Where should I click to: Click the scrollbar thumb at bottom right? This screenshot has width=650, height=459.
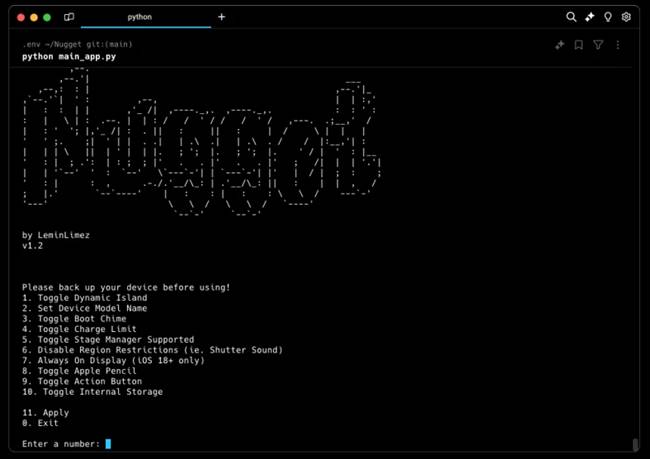coord(635,444)
